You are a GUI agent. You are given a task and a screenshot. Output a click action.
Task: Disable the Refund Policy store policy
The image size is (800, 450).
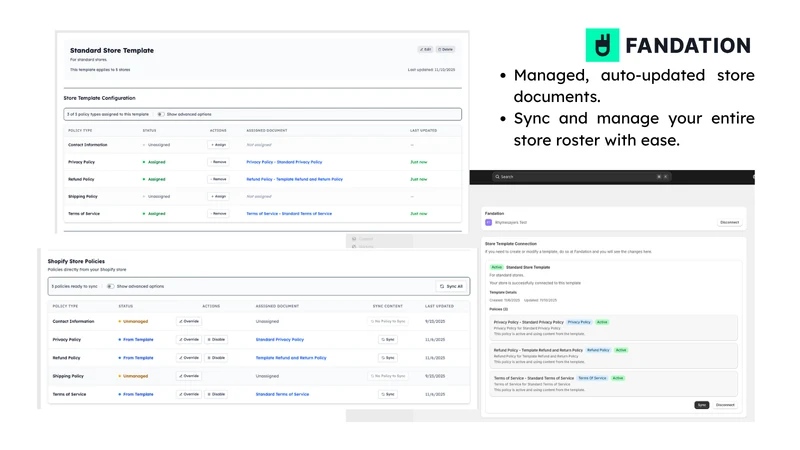(216, 358)
